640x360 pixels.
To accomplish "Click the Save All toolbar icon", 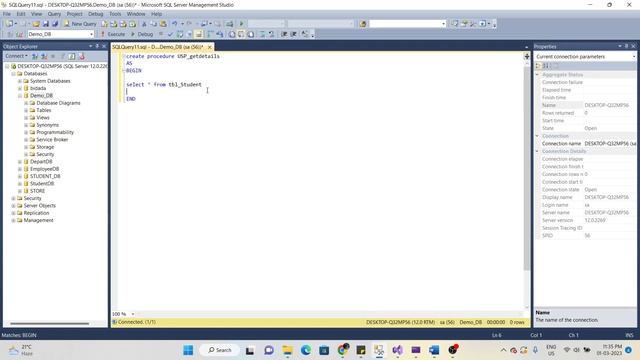I will coord(55,24).
